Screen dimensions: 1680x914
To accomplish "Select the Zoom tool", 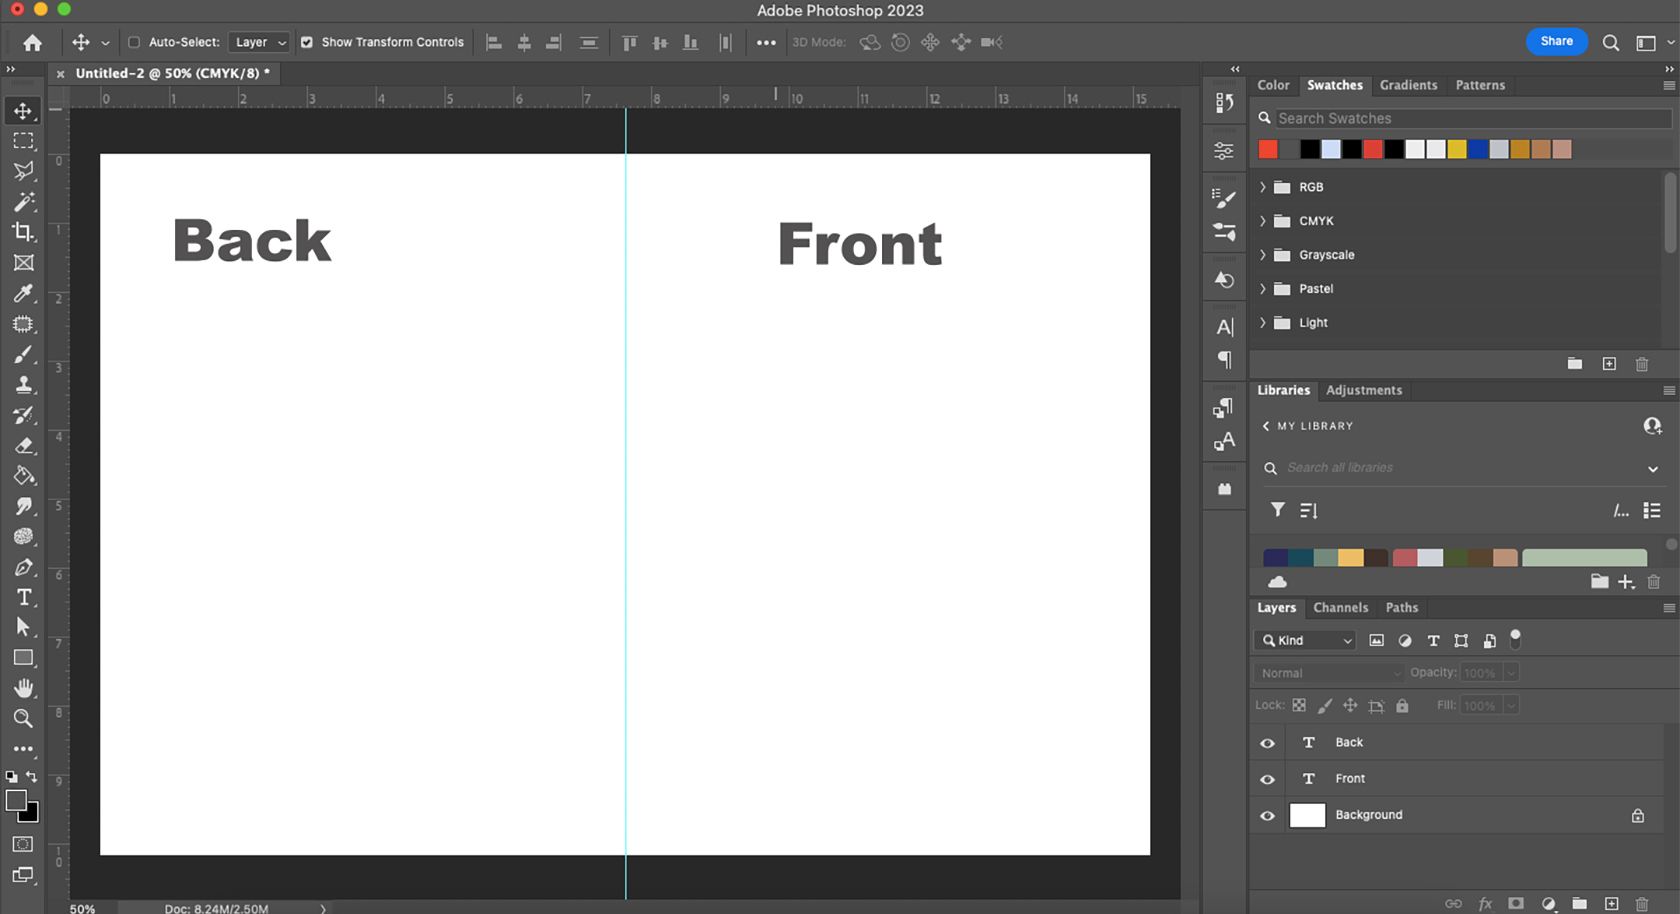I will click(24, 718).
